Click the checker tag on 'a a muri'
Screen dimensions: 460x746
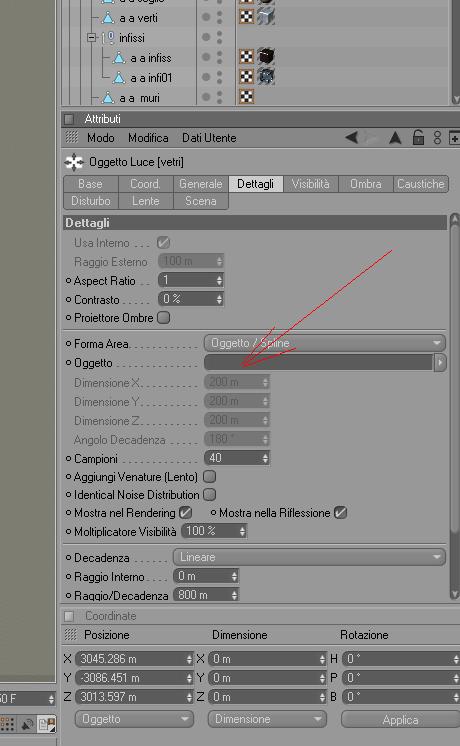point(246,97)
